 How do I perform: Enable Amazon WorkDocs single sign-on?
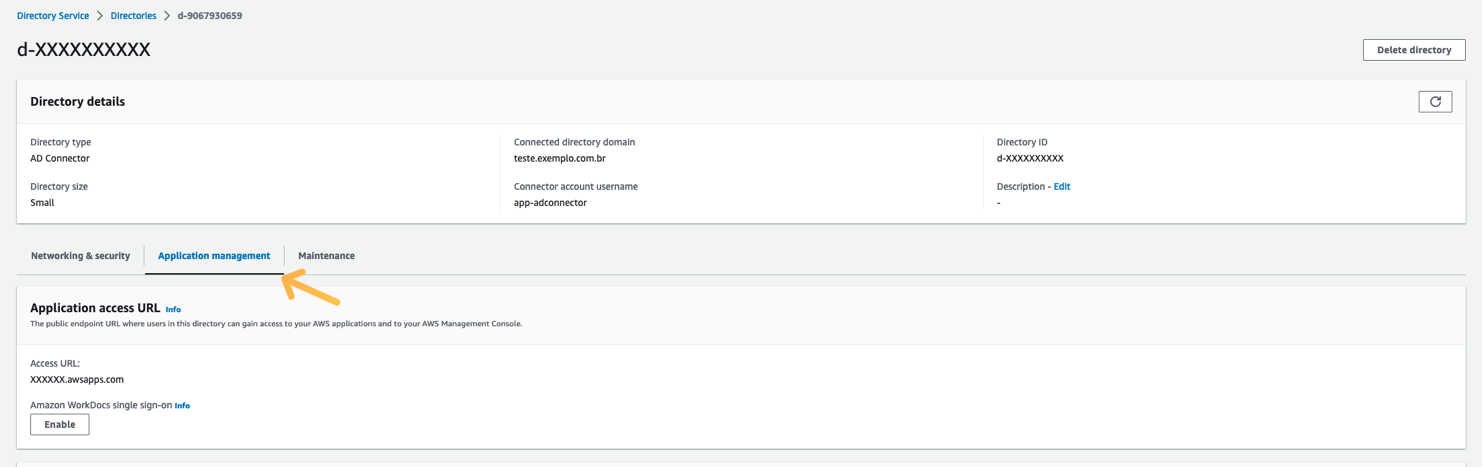[x=60, y=425]
